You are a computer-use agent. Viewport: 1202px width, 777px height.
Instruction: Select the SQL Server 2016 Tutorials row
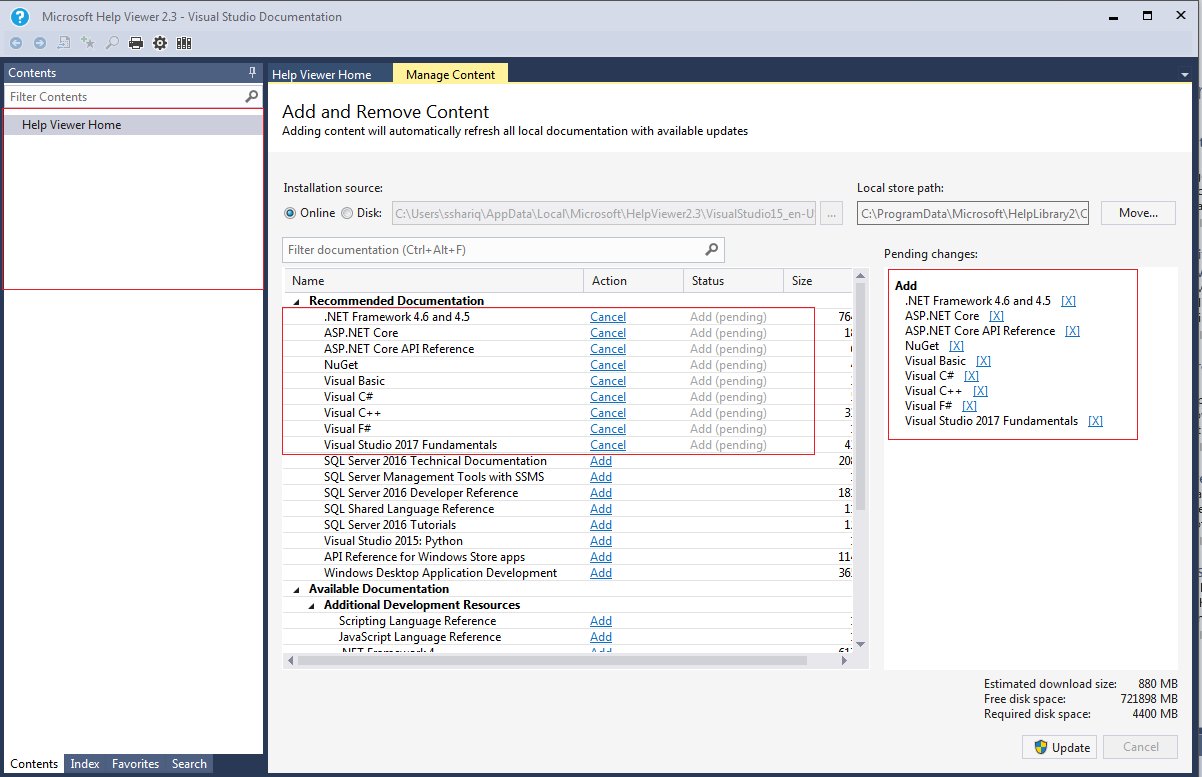[x=568, y=525]
